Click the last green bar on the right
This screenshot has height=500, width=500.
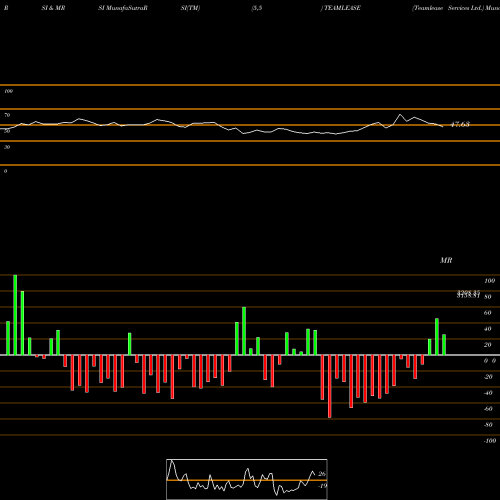click(x=444, y=345)
